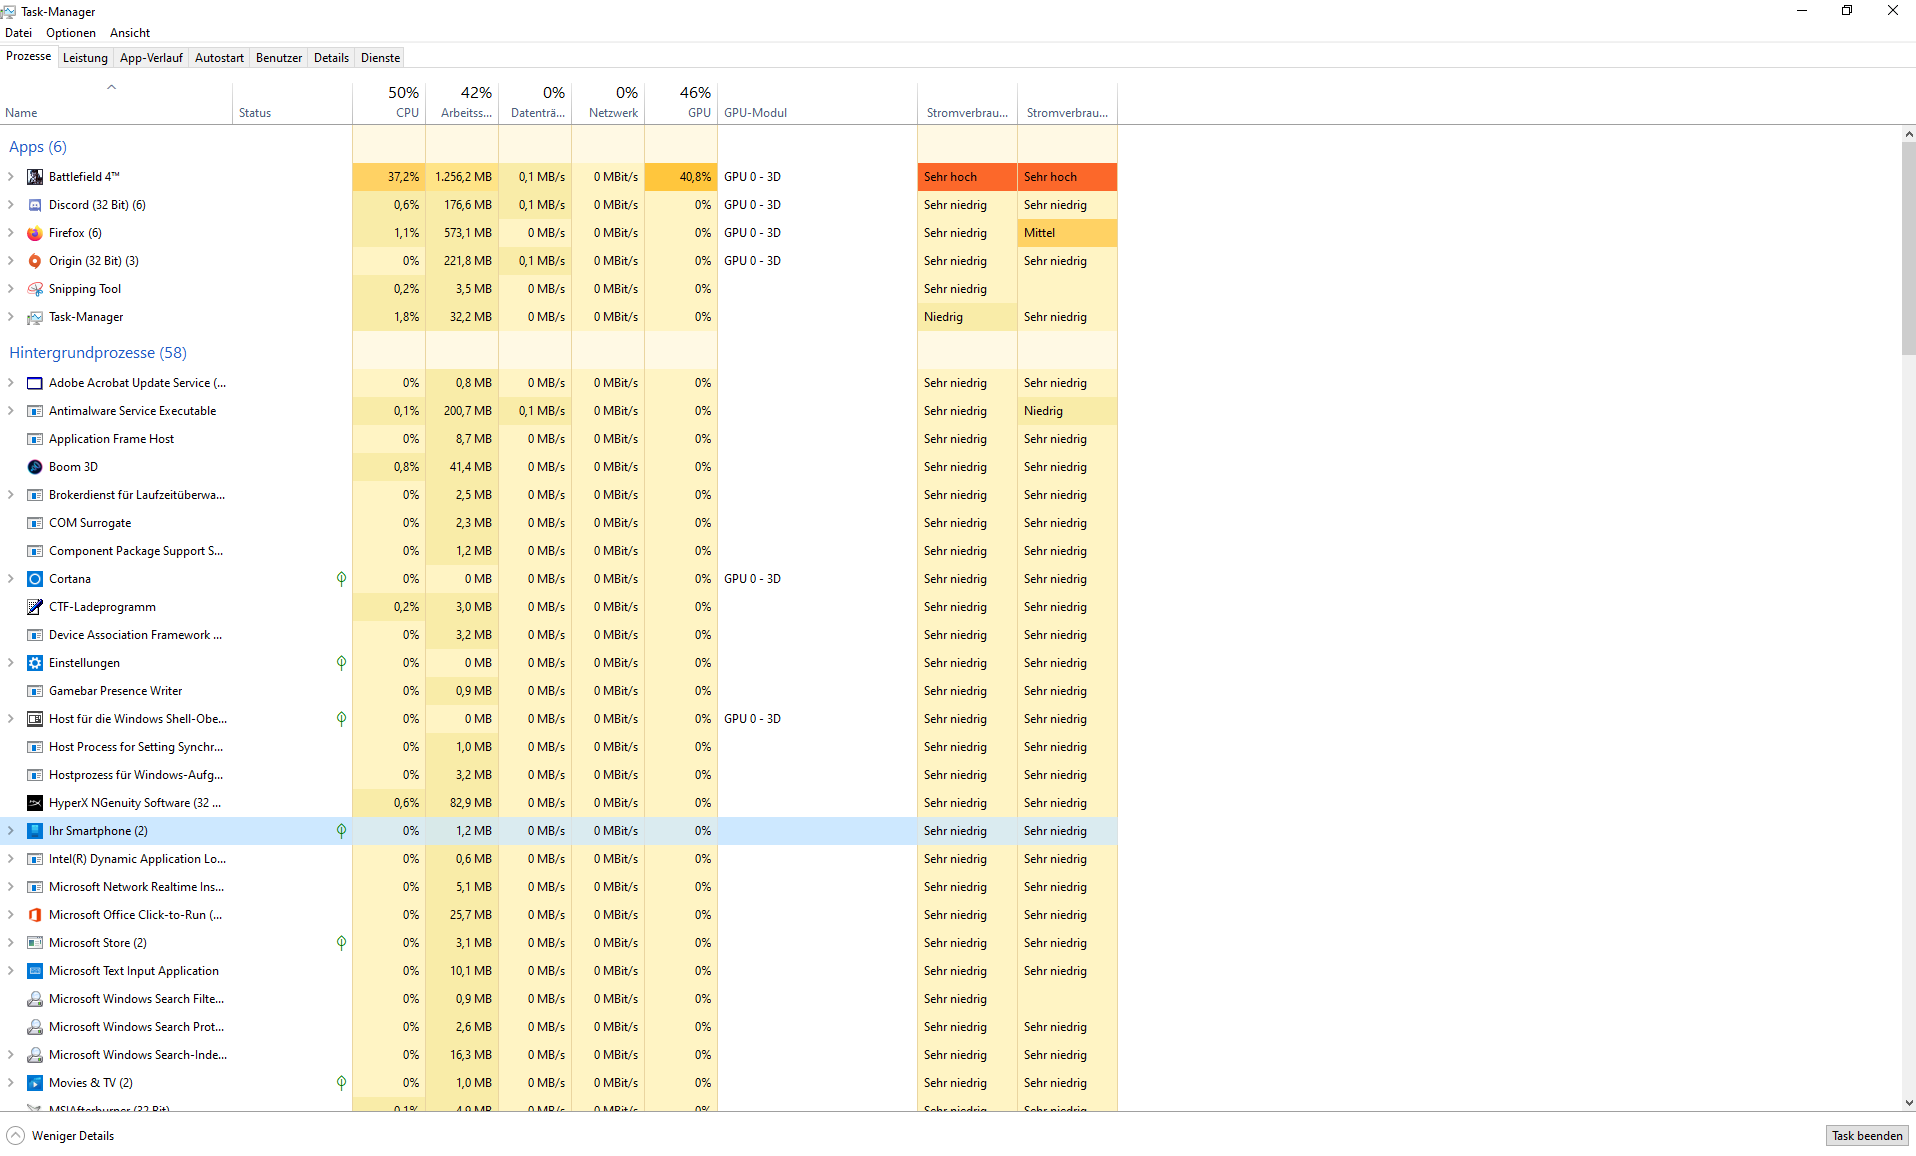Image resolution: width=1916 pixels, height=1156 pixels.
Task: Select the COM Surrogate process
Action: [x=558, y=523]
